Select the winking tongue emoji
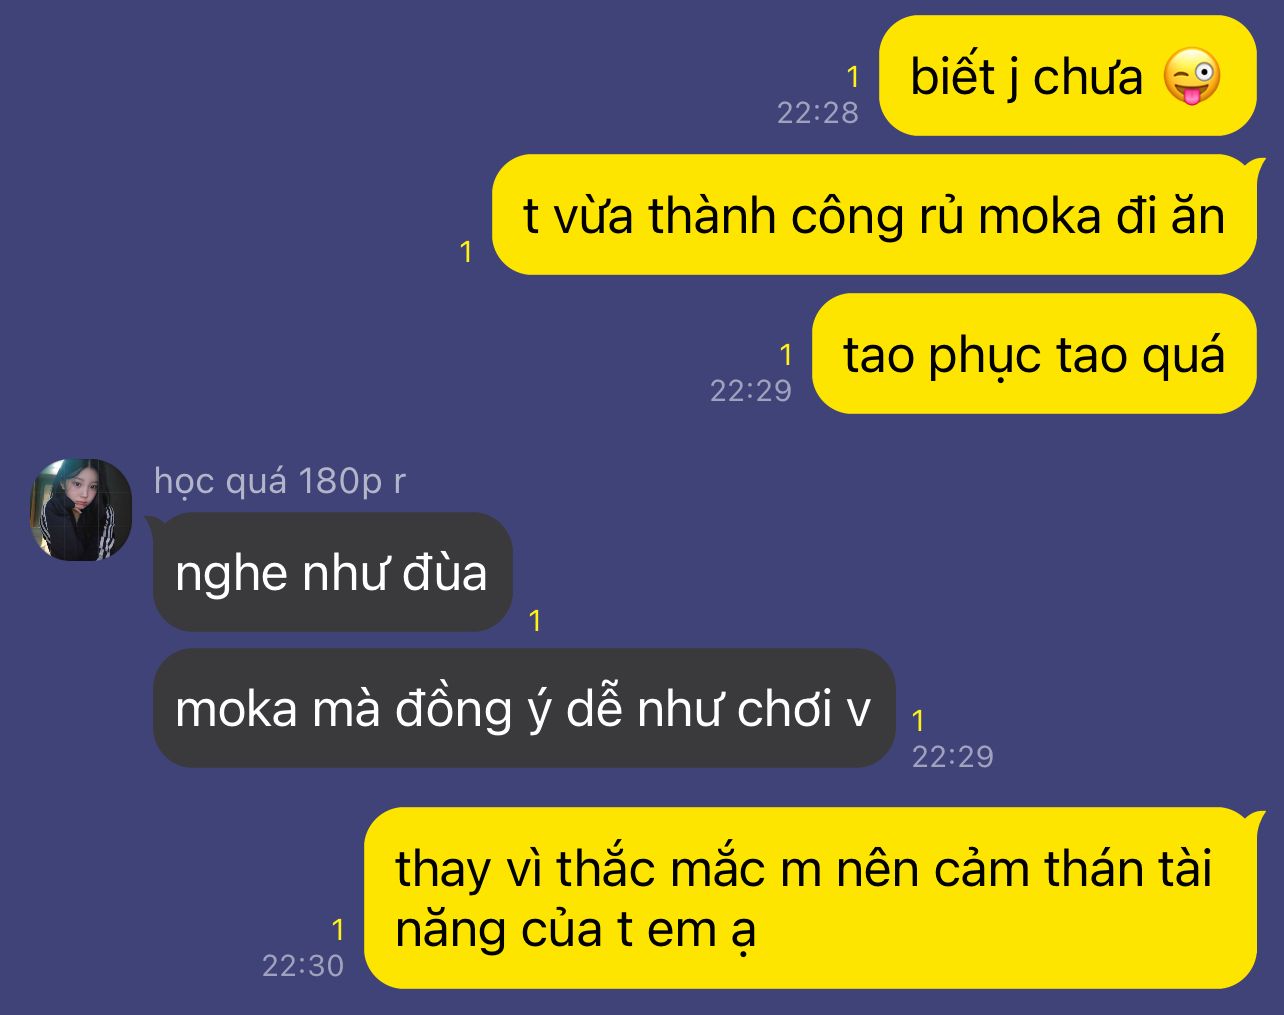 (x=1191, y=77)
